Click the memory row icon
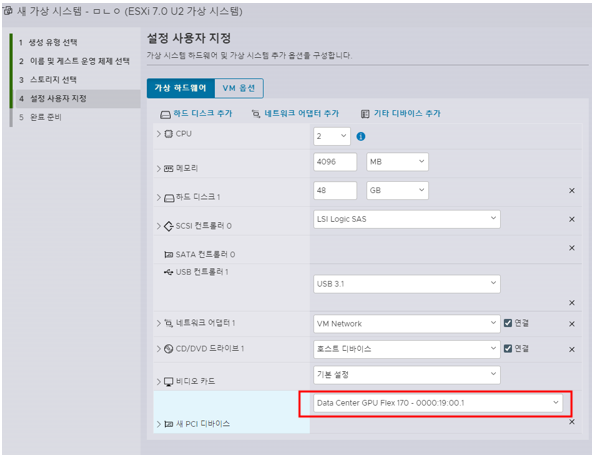Image resolution: width=592 pixels, height=455 pixels. coord(168,169)
